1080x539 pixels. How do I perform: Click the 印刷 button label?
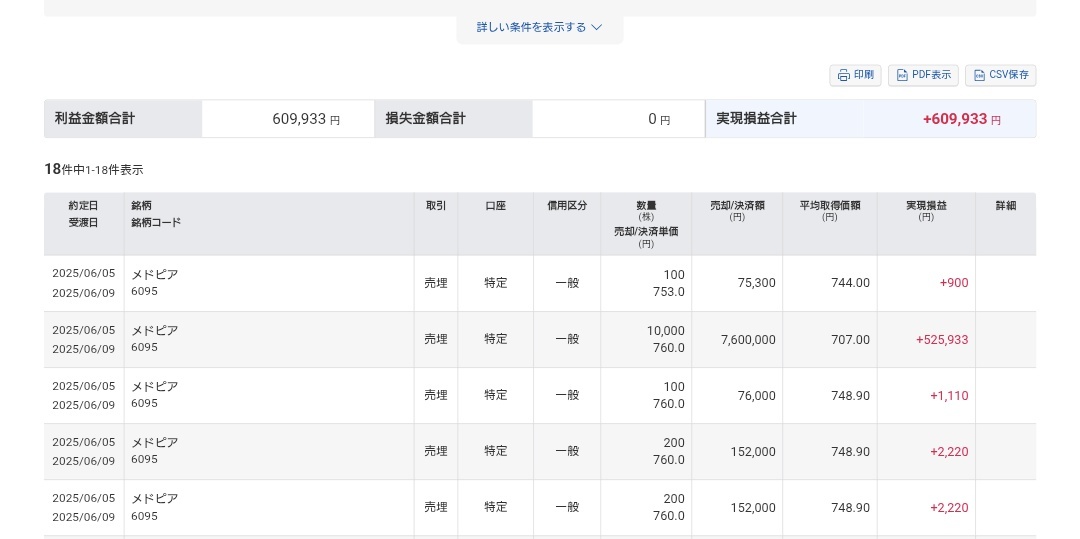864,75
